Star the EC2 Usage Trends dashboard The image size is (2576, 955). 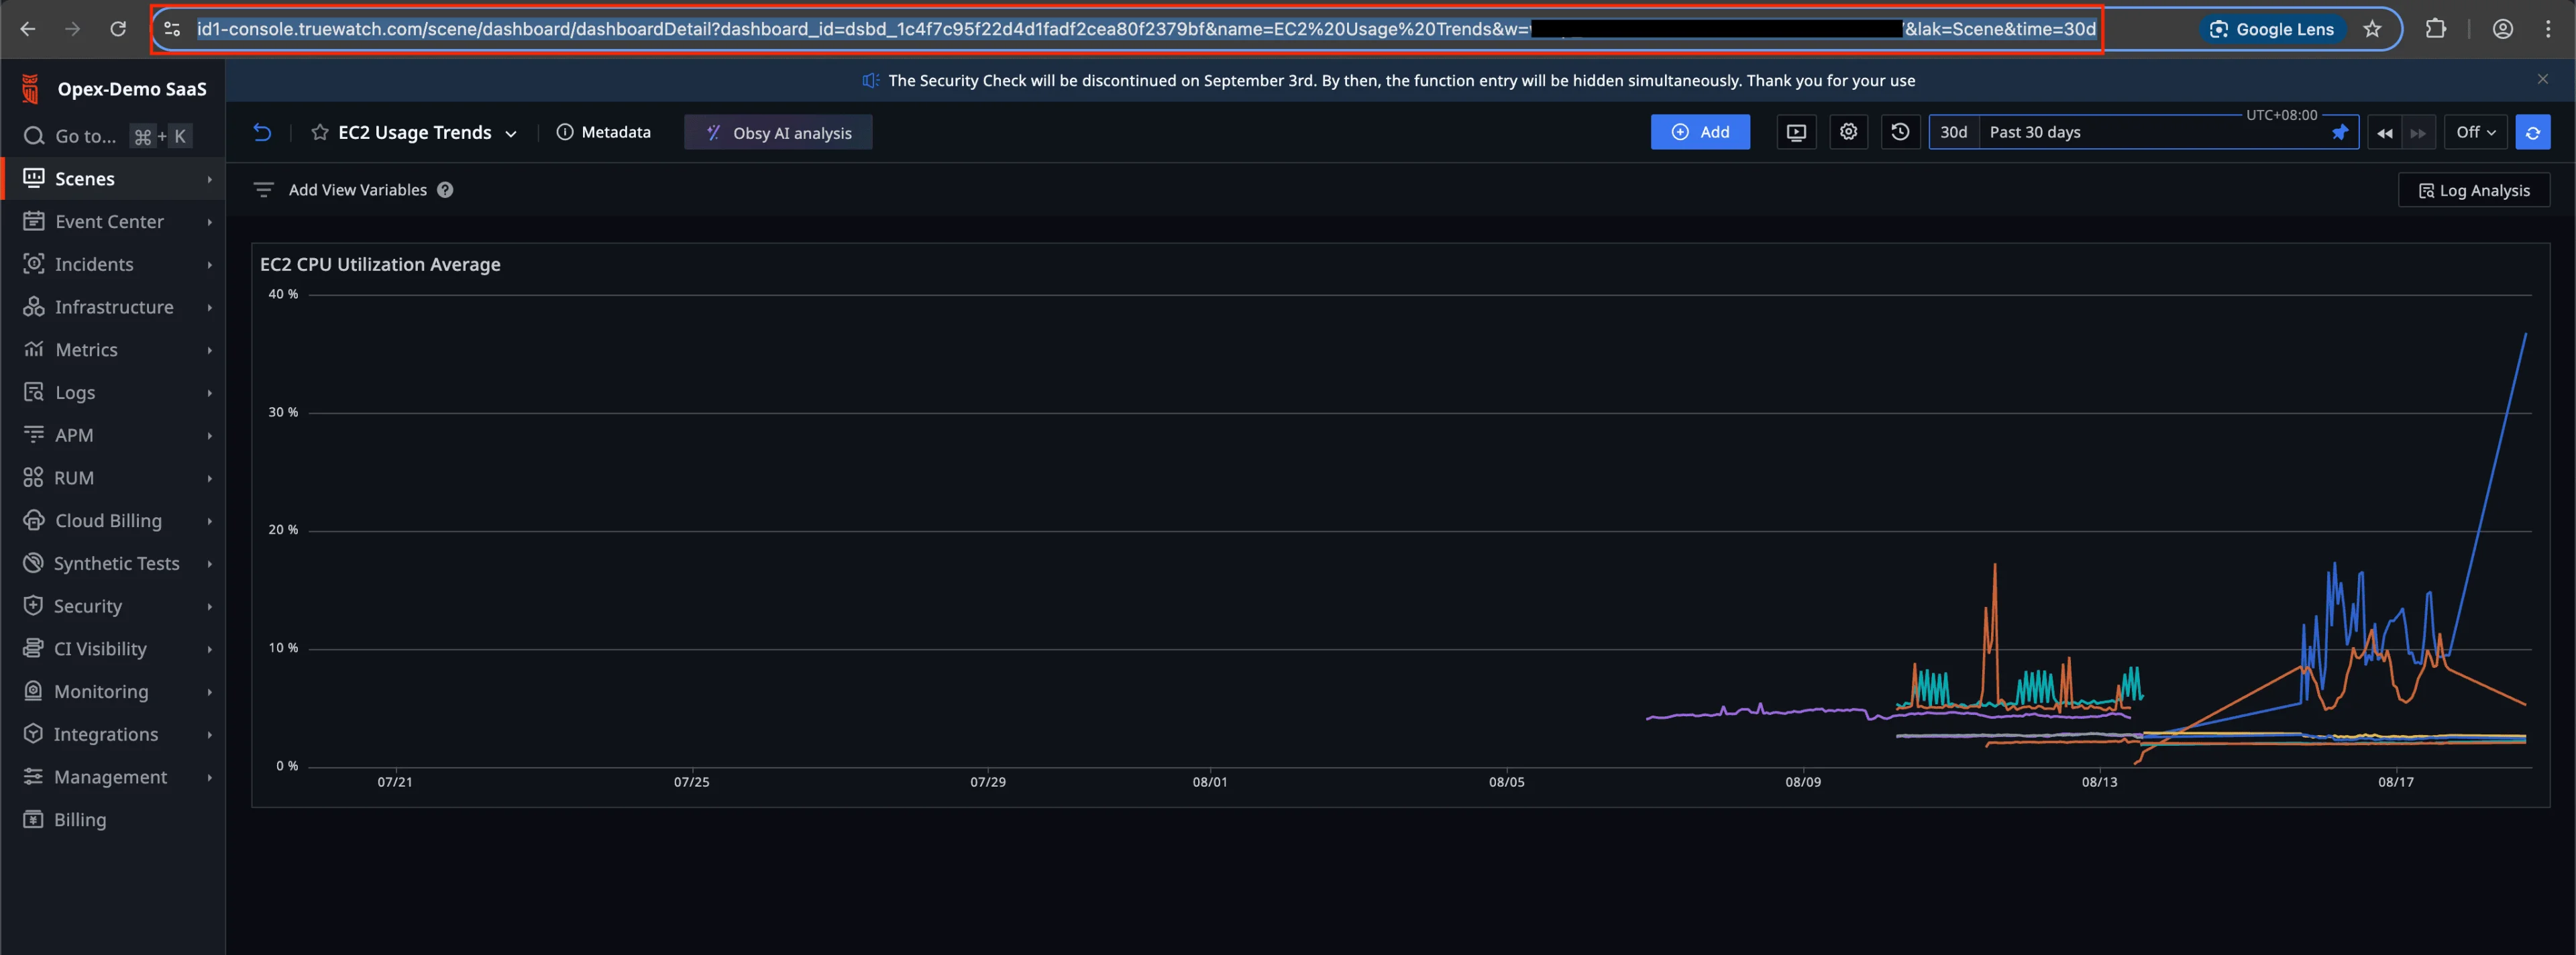(x=319, y=132)
